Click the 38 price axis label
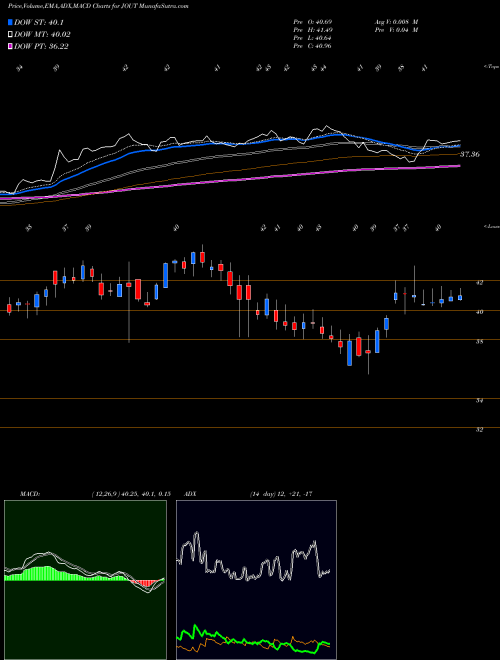The image size is (500, 660). point(479,341)
